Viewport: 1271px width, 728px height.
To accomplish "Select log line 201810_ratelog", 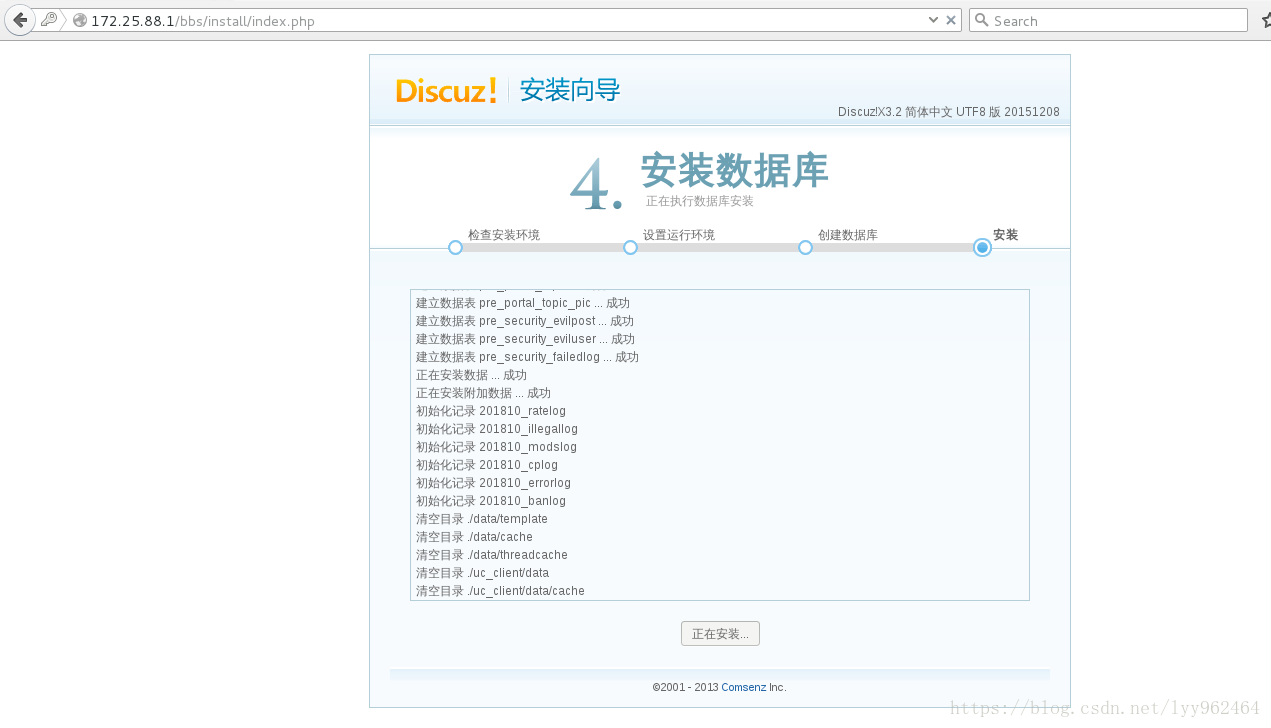I will tap(491, 411).
